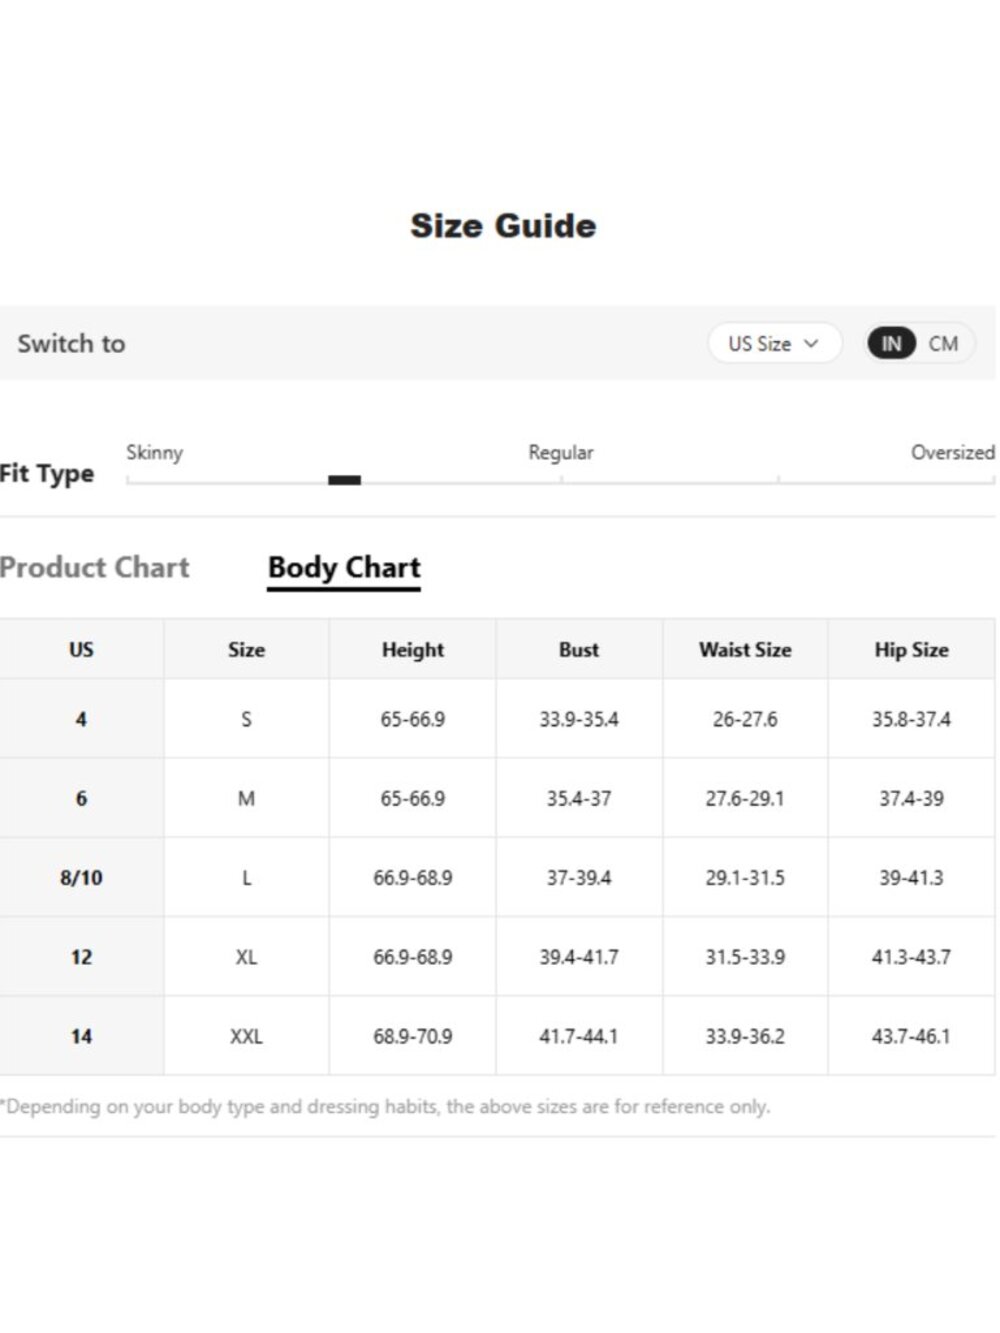Click waist value 33.9-36.2
This screenshot has width=1000, height=1333.
tap(745, 1036)
